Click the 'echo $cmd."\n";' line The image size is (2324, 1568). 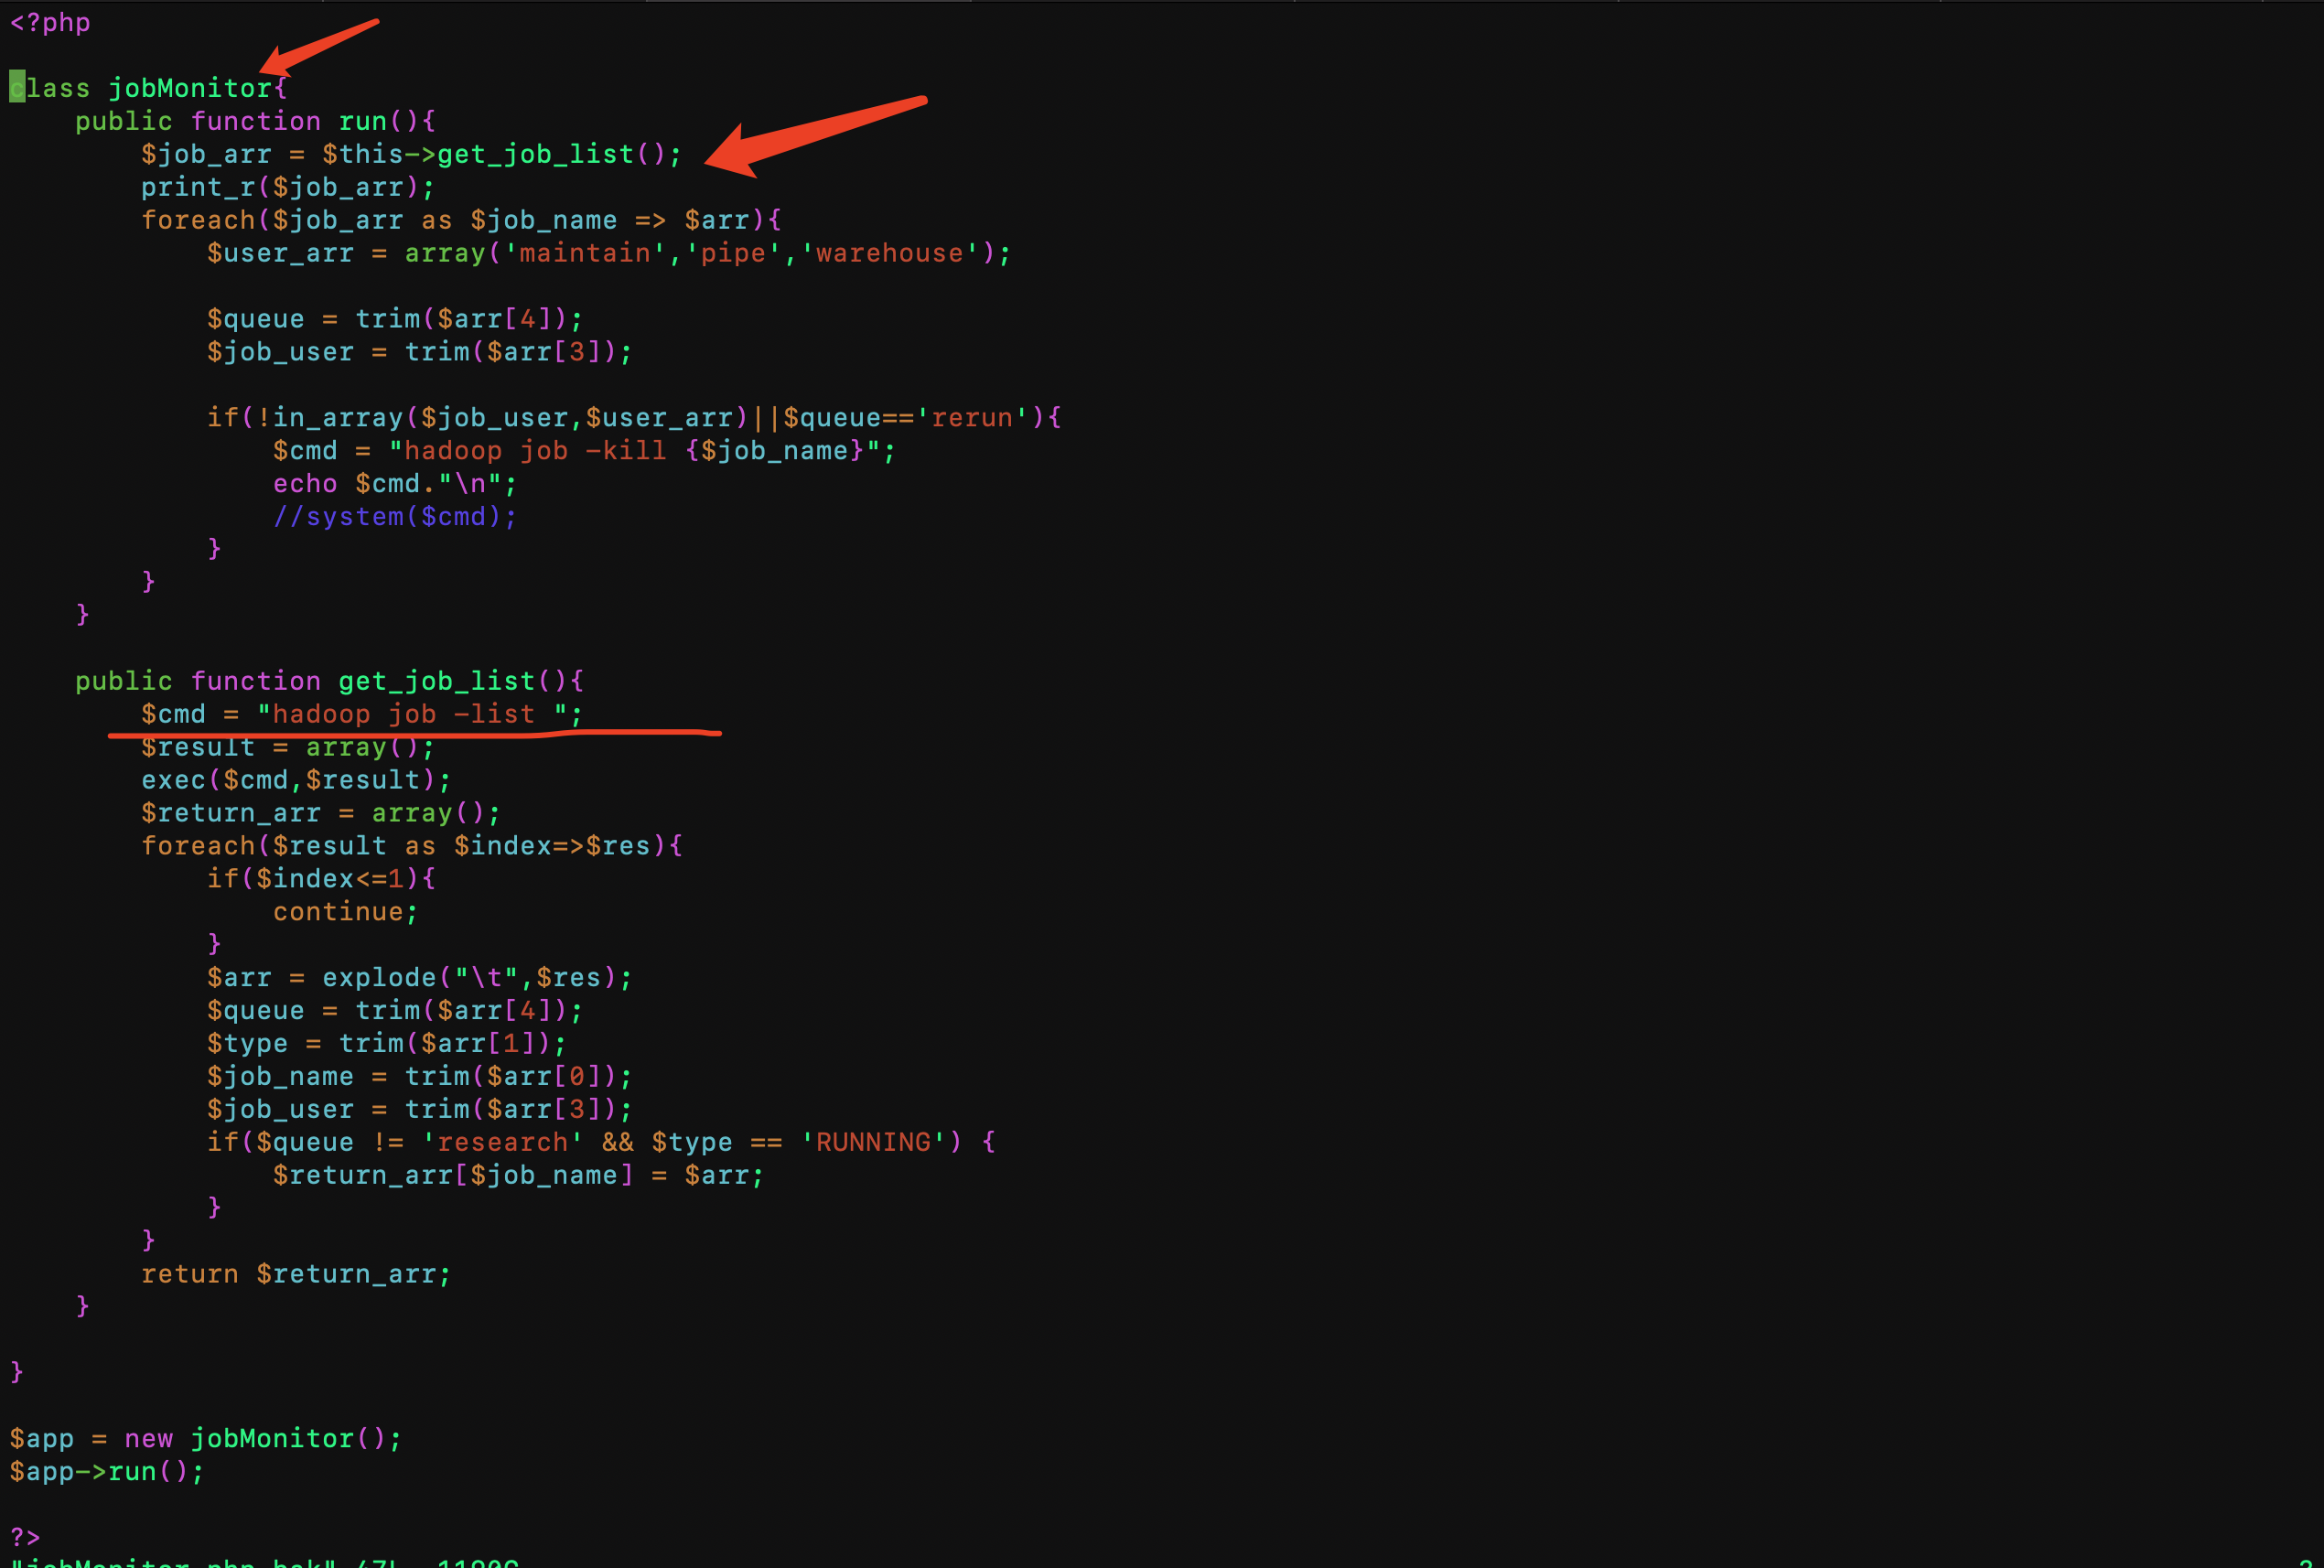click(395, 483)
